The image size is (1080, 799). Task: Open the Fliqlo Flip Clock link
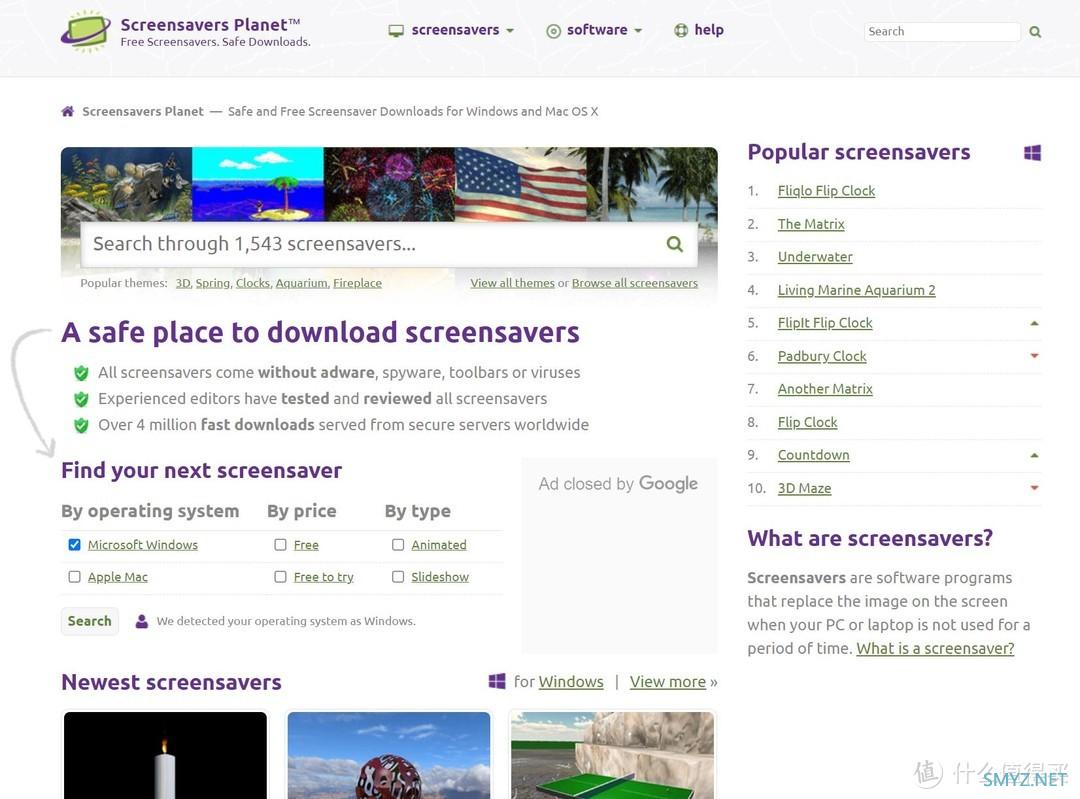826,191
